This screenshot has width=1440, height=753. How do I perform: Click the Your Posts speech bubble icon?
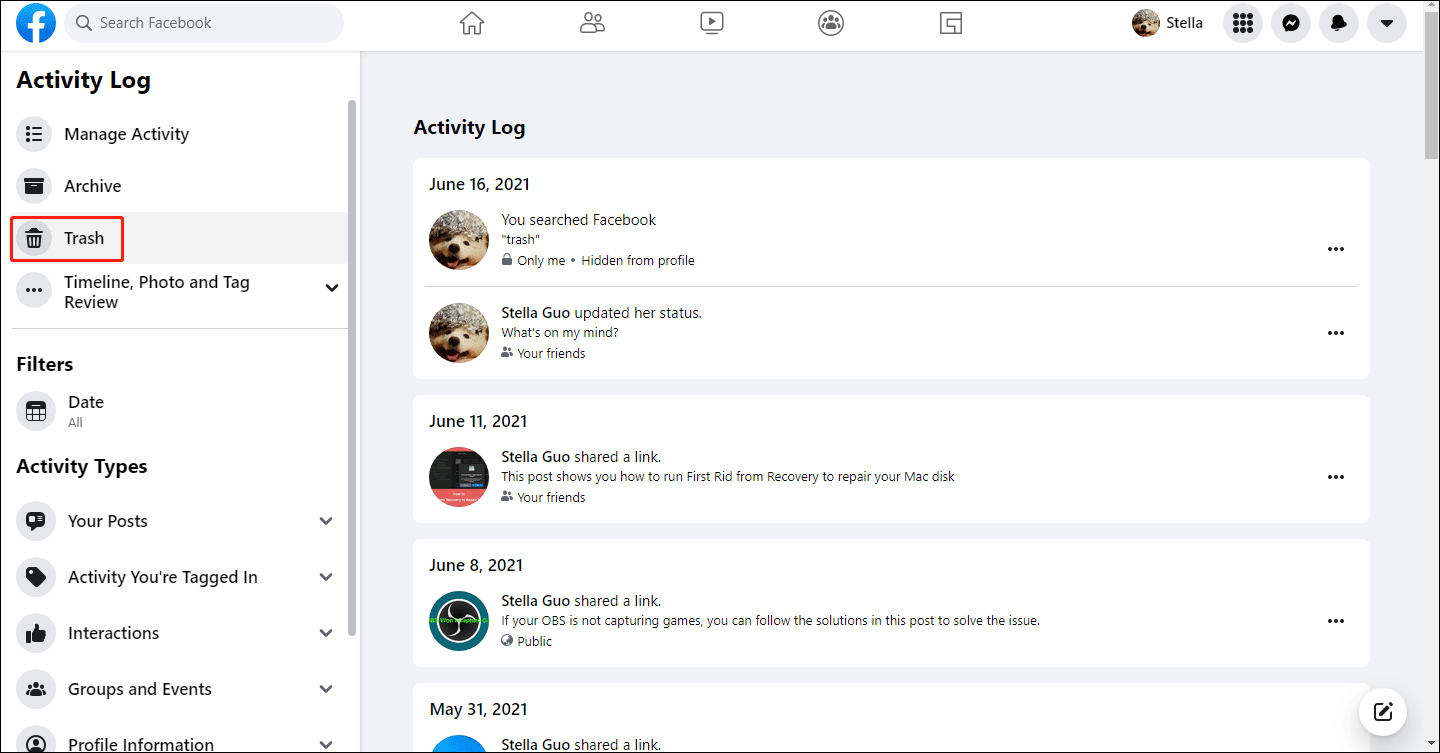36,521
